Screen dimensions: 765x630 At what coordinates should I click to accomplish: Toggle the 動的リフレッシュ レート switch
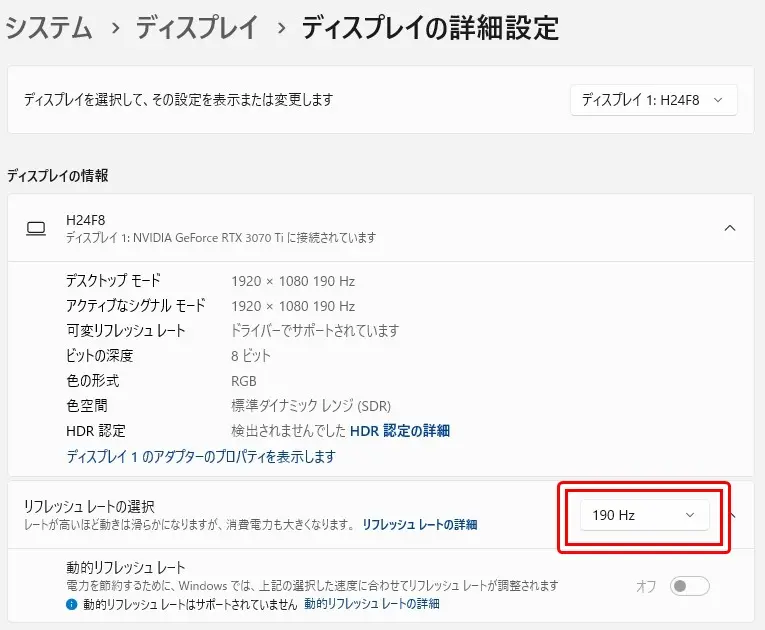pyautogui.click(x=689, y=586)
